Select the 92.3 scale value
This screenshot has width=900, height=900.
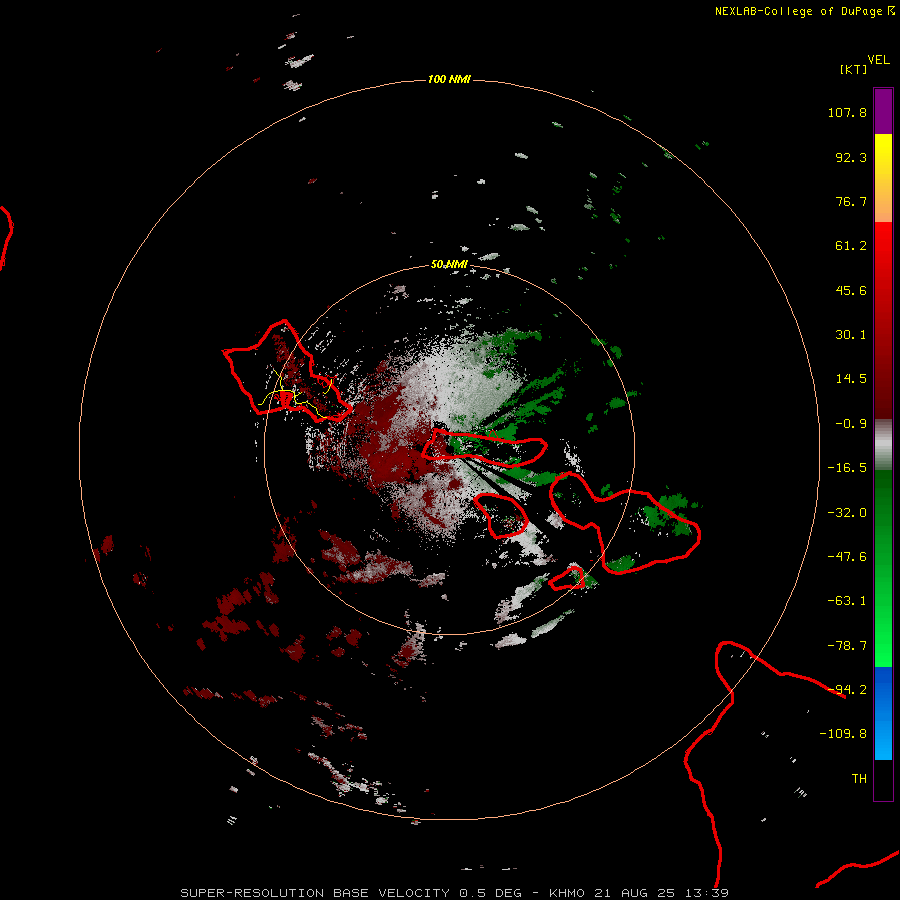coord(851,157)
